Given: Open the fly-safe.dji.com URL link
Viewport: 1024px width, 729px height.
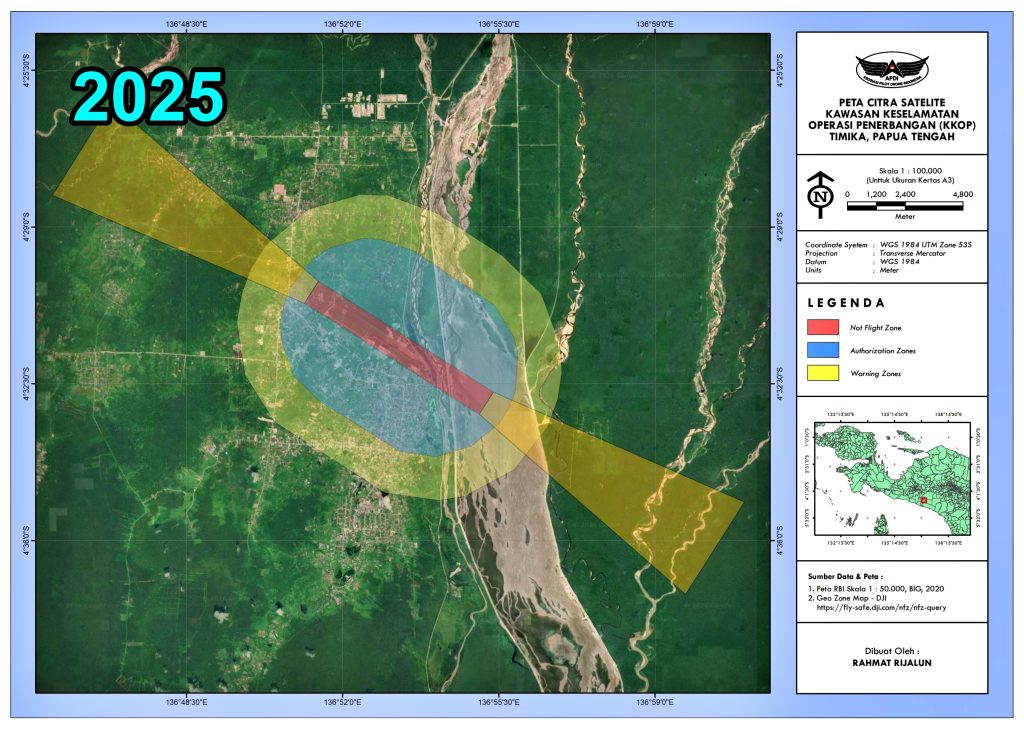Looking at the screenshot, I should pos(881,607).
